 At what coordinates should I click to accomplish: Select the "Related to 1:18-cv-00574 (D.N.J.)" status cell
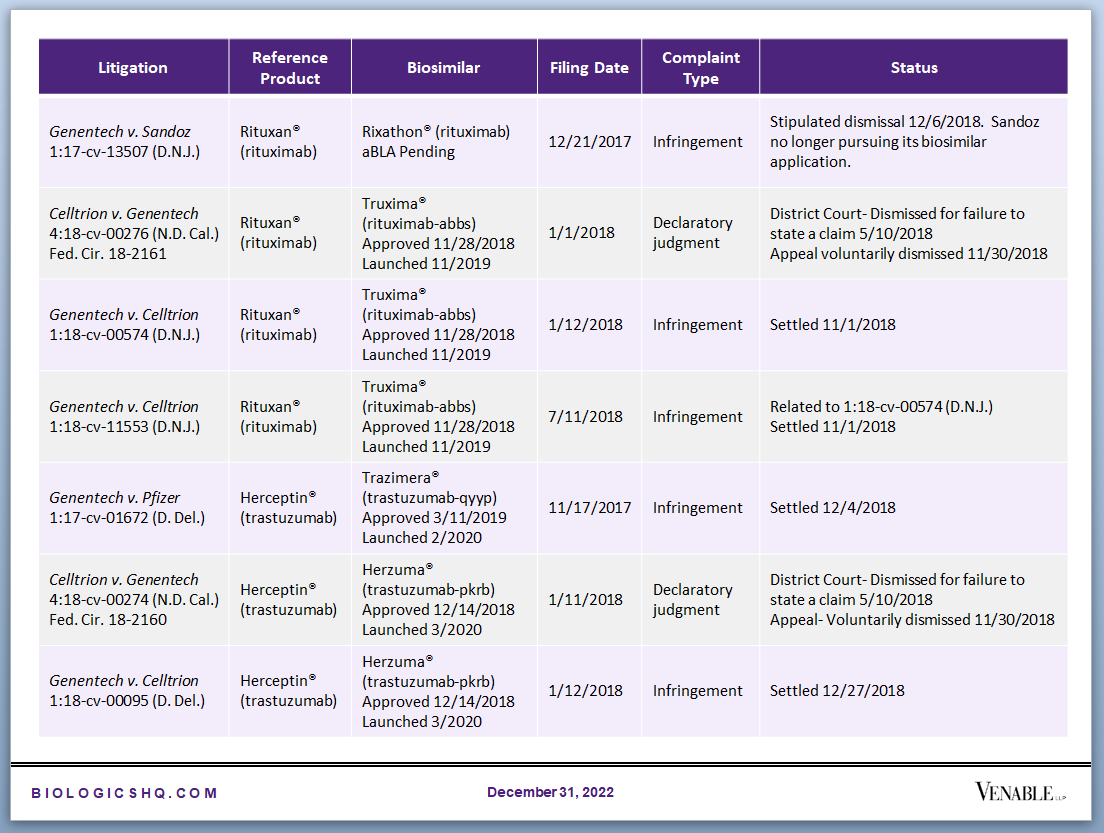914,416
